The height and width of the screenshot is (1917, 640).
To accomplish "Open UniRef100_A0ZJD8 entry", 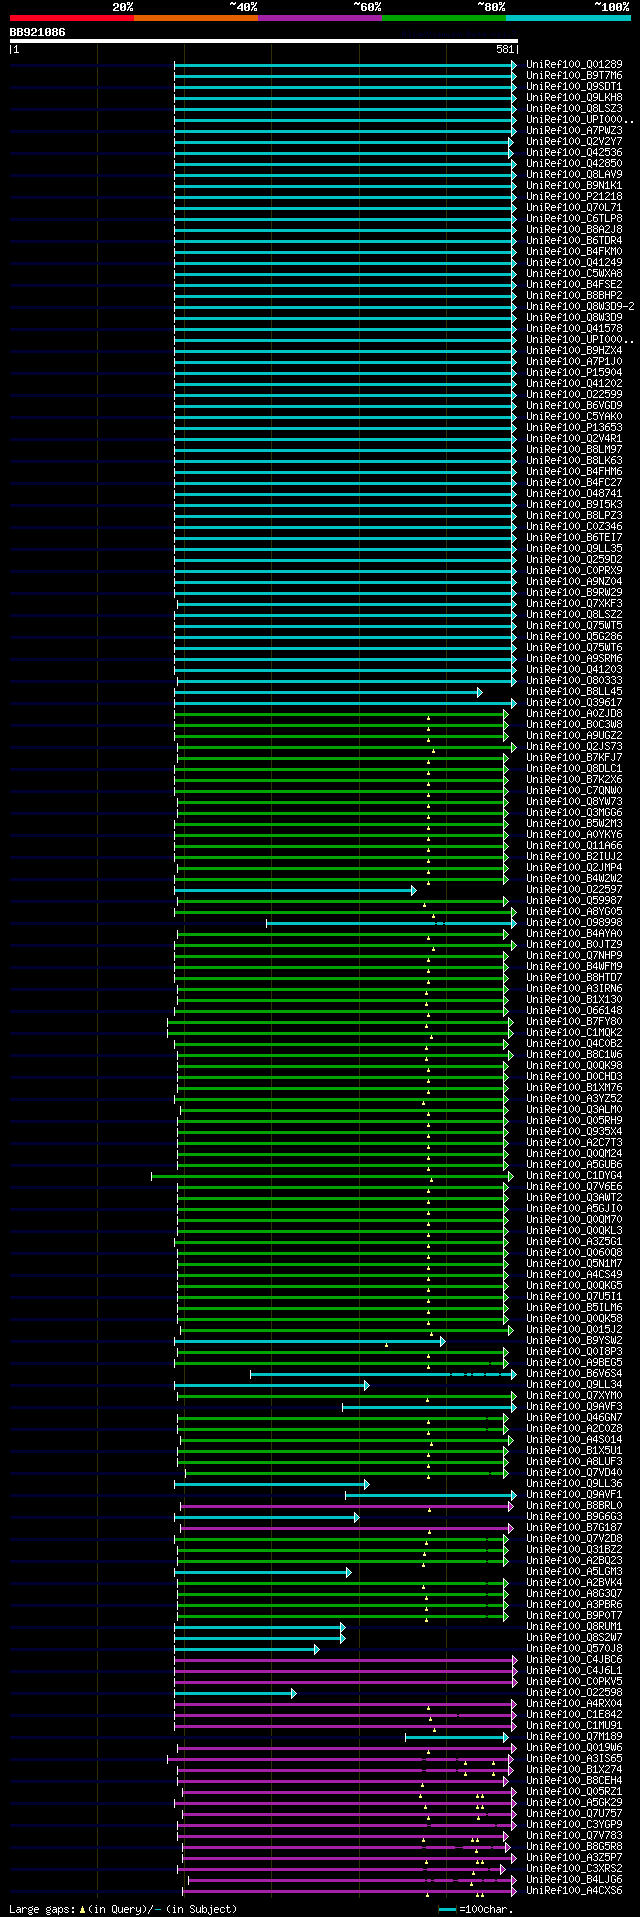I will tap(574, 713).
